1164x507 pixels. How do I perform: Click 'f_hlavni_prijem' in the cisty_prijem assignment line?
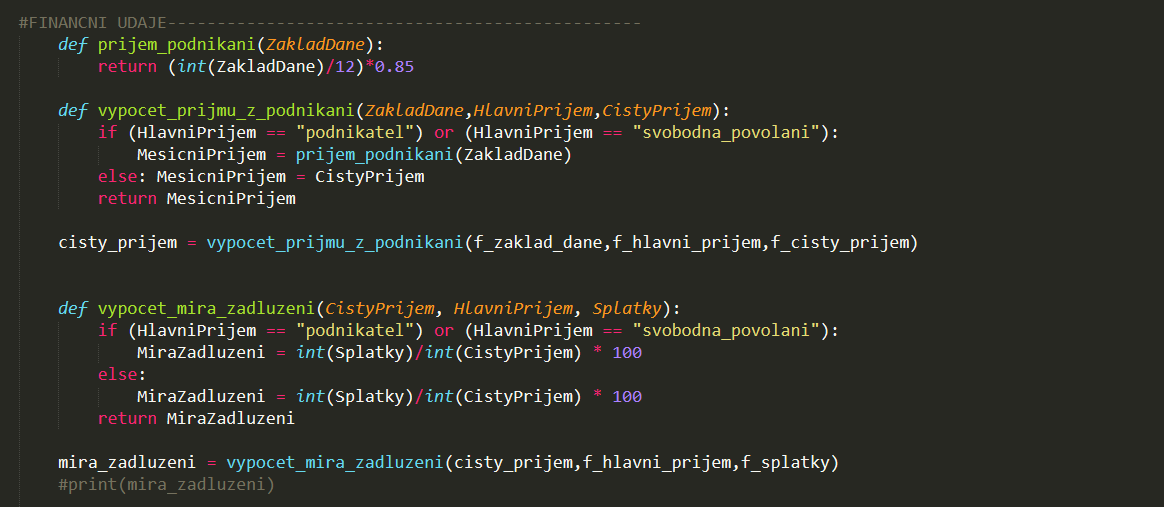point(686,243)
